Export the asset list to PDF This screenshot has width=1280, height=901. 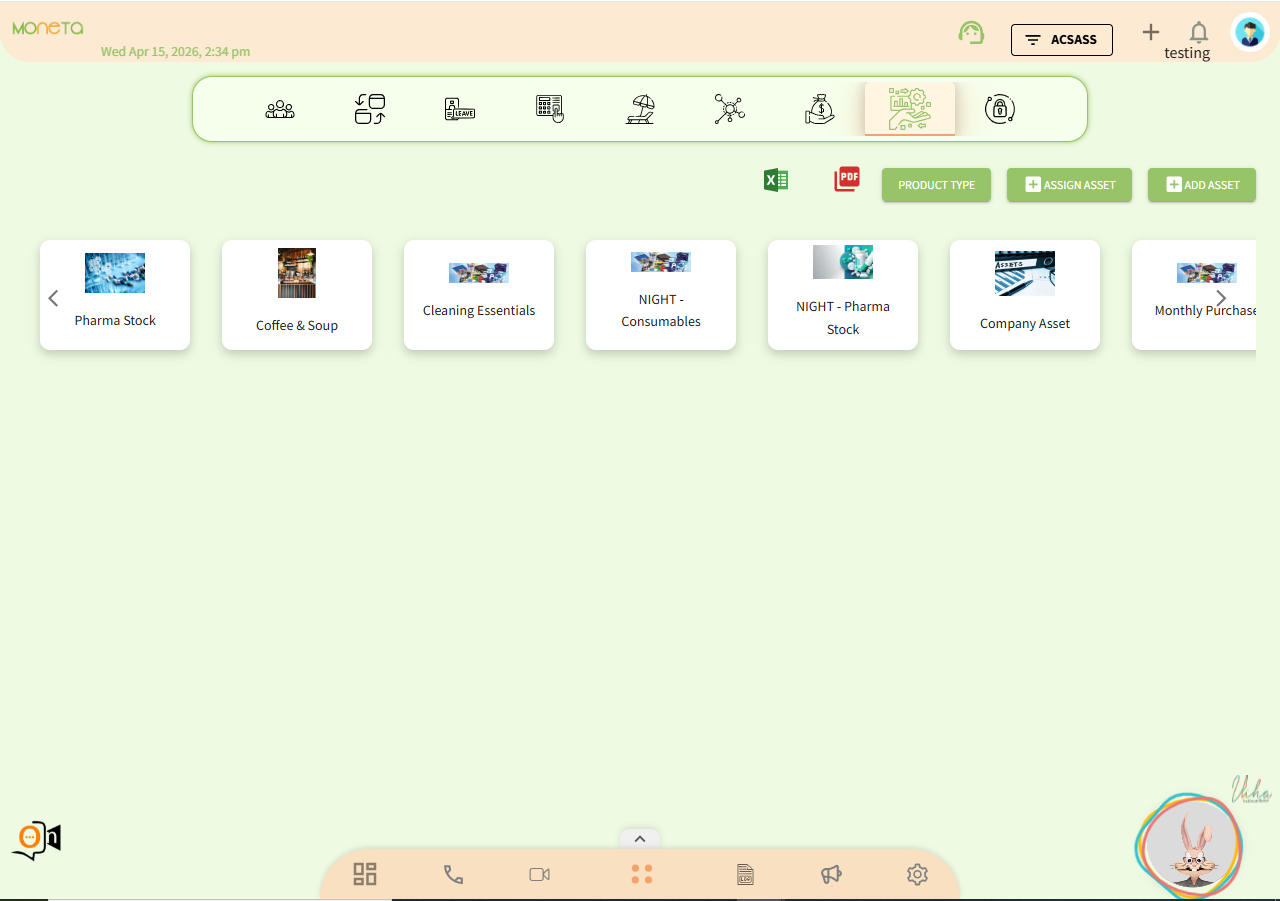847,179
